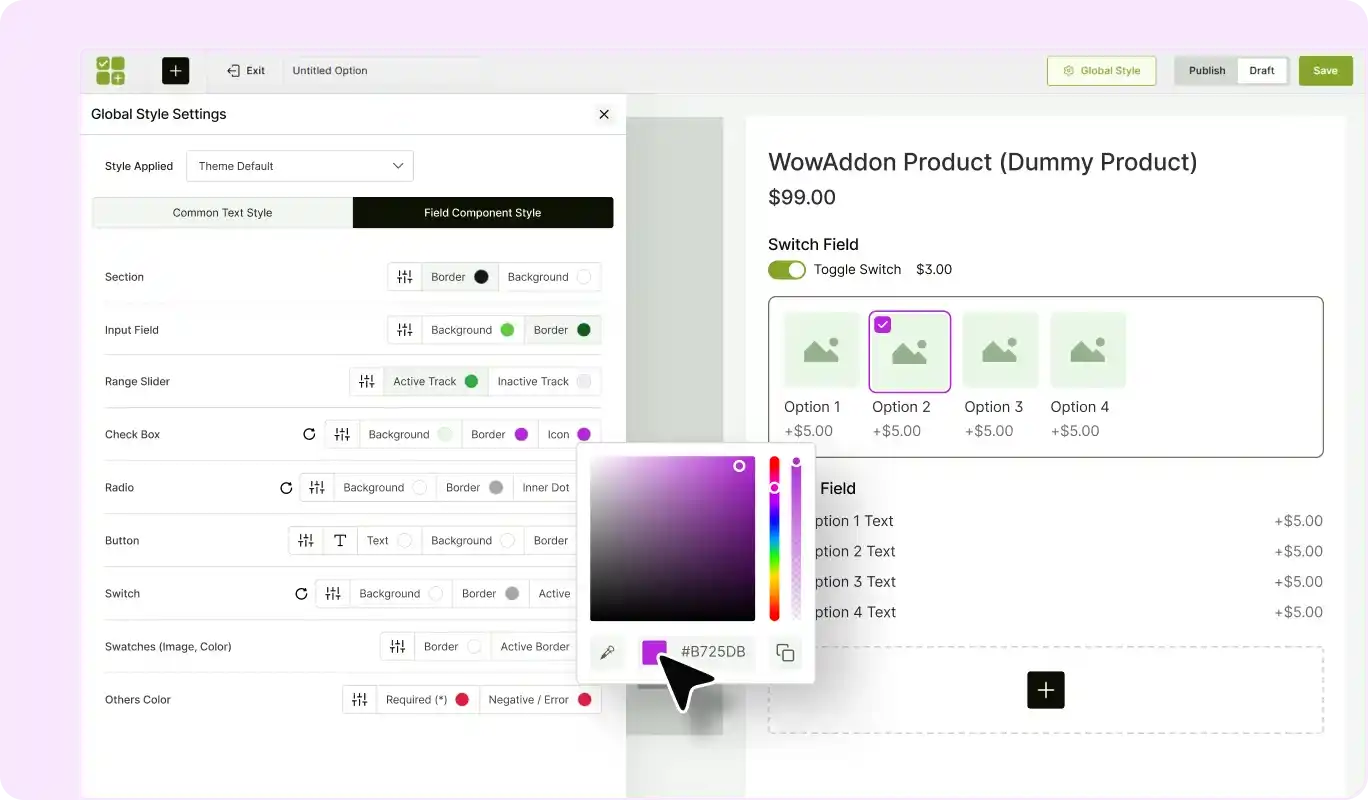1368x800 pixels.
Task: Uncheck the Option 2 selection checkbox
Action: click(x=882, y=324)
